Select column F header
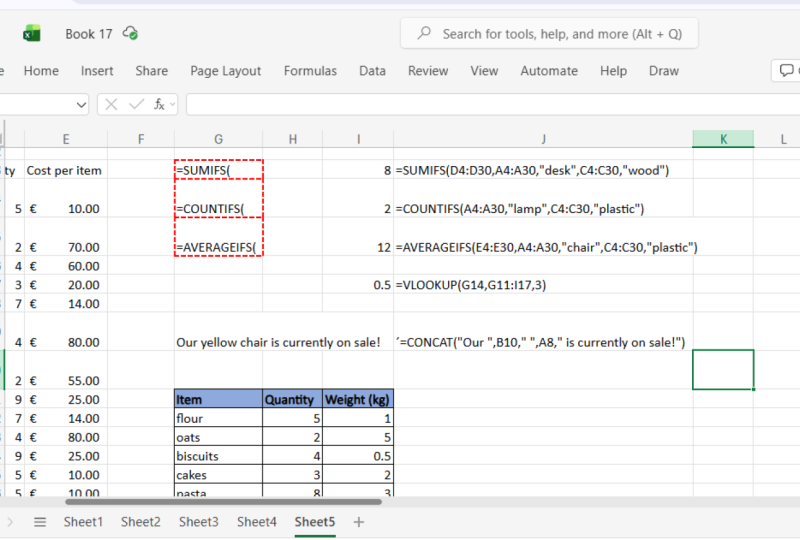 click(141, 139)
